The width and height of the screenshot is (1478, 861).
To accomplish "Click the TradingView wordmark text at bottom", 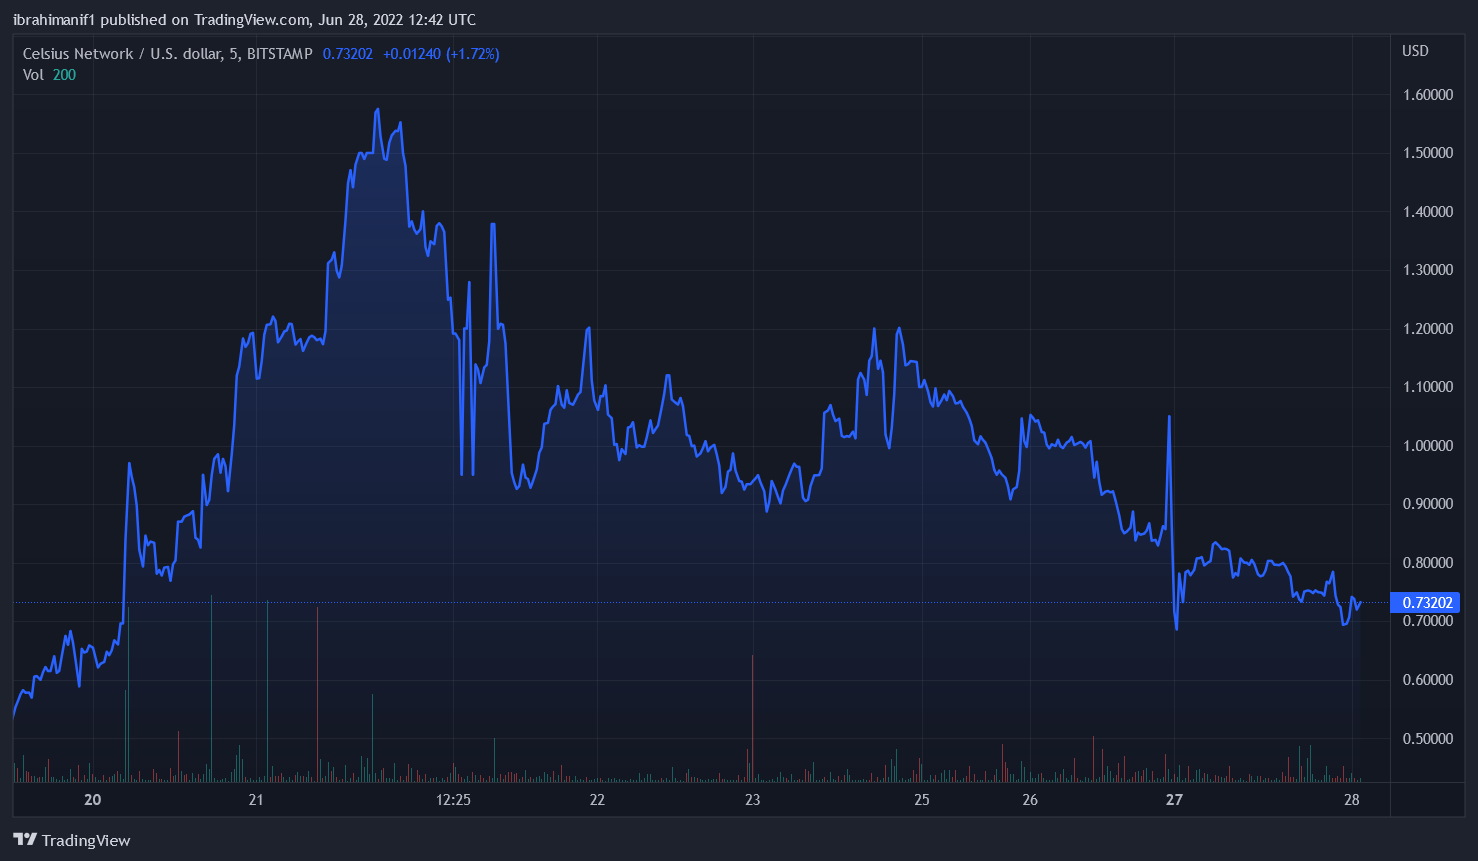I will 86,840.
